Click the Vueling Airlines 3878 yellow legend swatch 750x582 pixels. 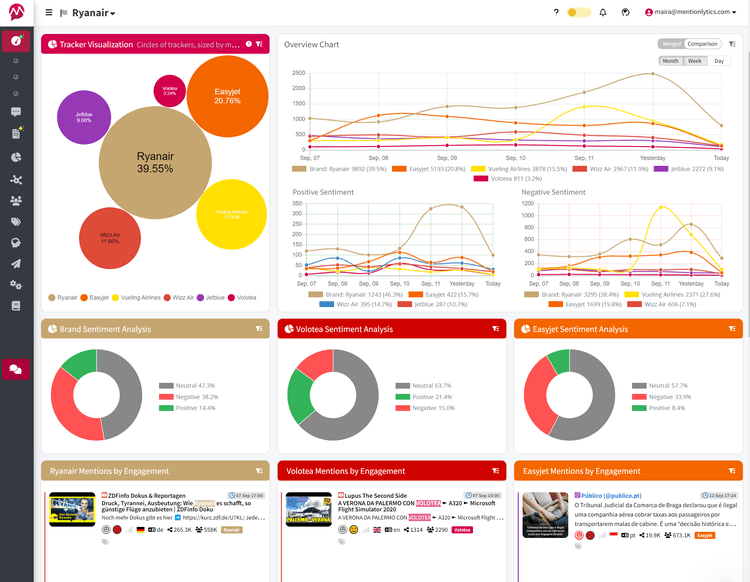click(478, 169)
